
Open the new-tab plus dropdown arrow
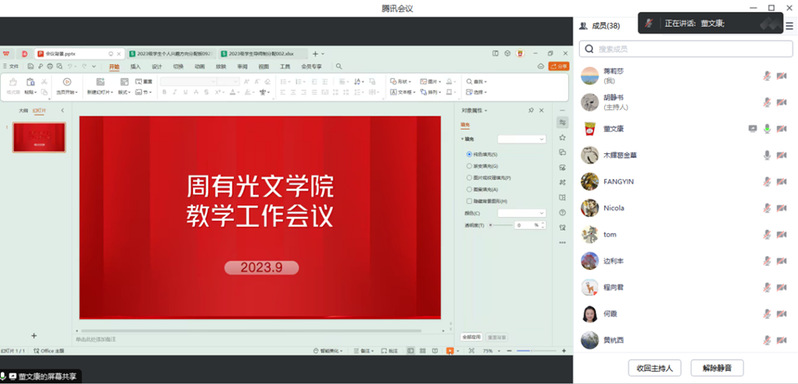coord(323,53)
